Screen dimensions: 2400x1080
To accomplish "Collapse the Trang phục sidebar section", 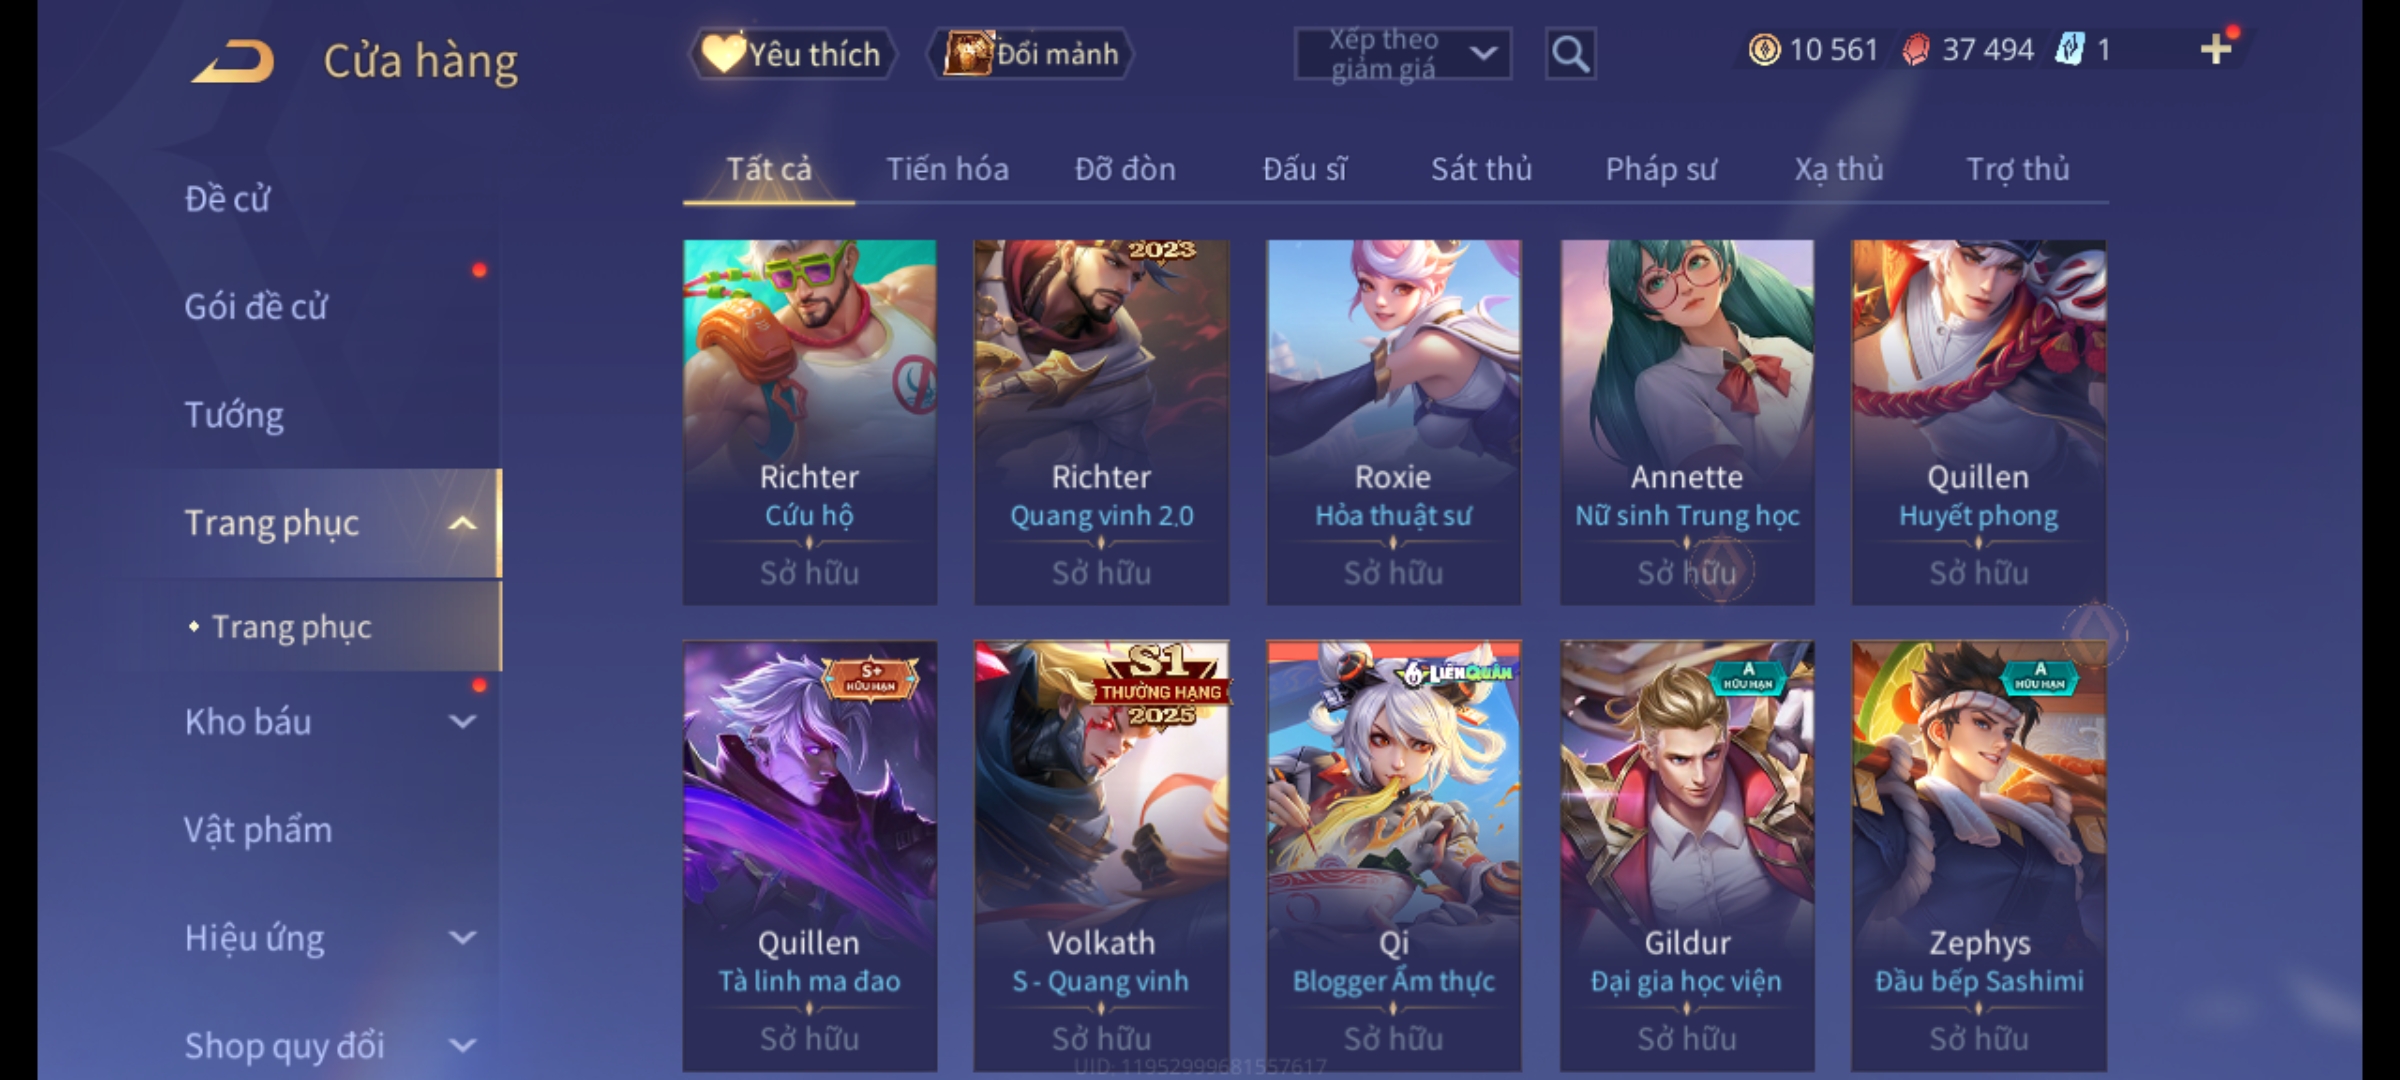I will point(462,523).
